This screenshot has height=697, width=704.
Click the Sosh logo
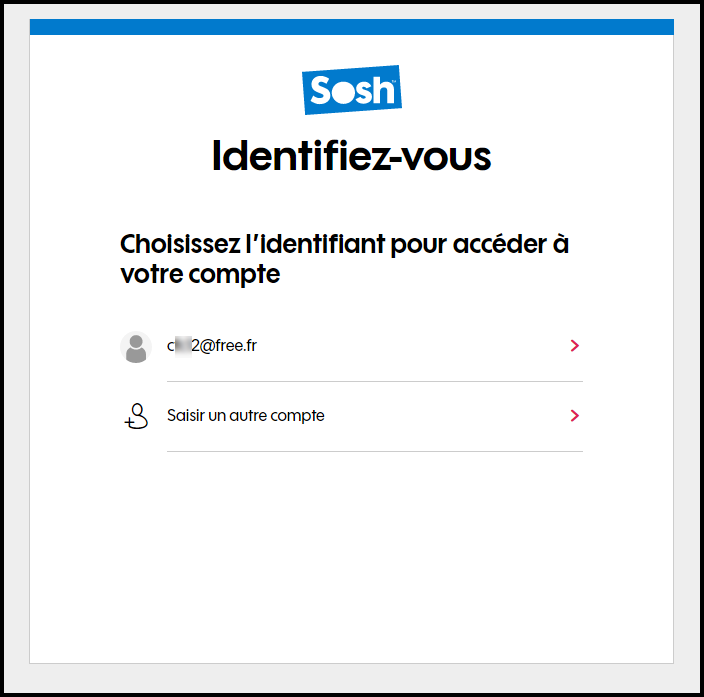point(352,90)
